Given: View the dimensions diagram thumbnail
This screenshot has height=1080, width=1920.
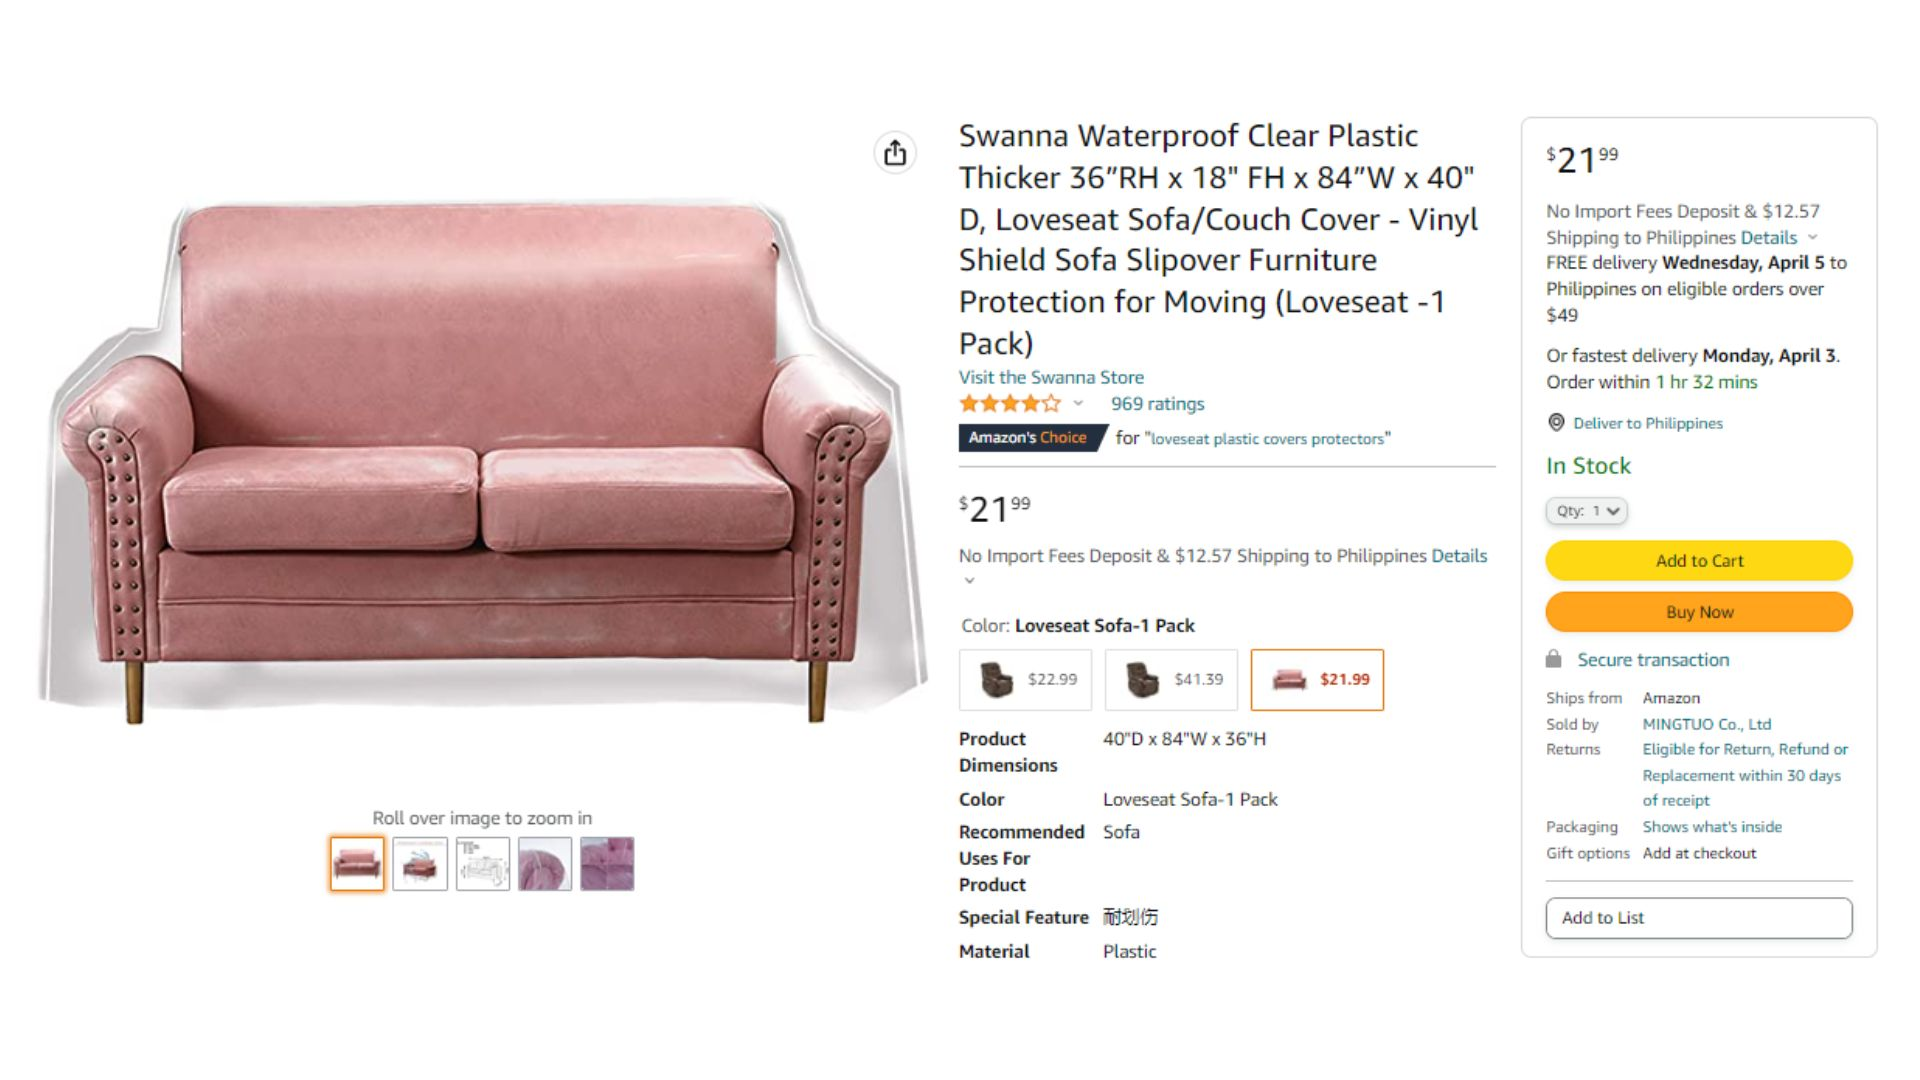Looking at the screenshot, I should click(x=483, y=864).
